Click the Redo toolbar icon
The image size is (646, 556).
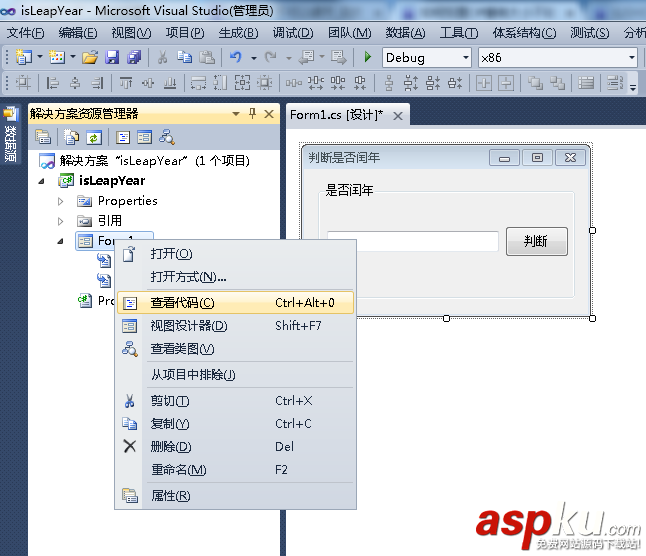[x=270, y=57]
